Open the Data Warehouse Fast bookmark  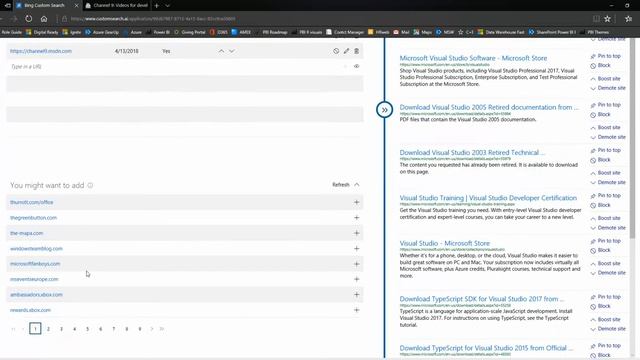point(501,32)
